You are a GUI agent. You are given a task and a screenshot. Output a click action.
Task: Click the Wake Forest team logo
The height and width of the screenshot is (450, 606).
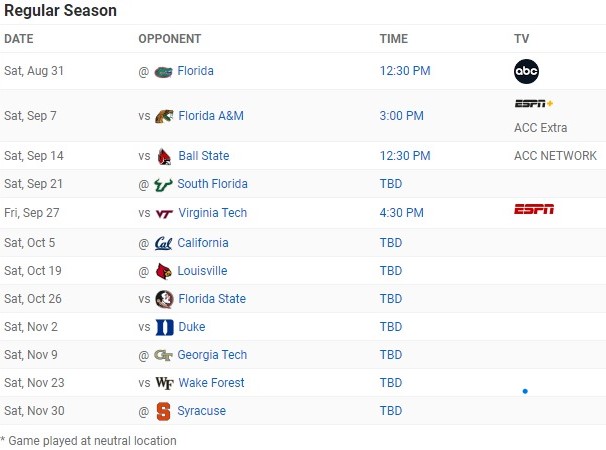pos(164,383)
